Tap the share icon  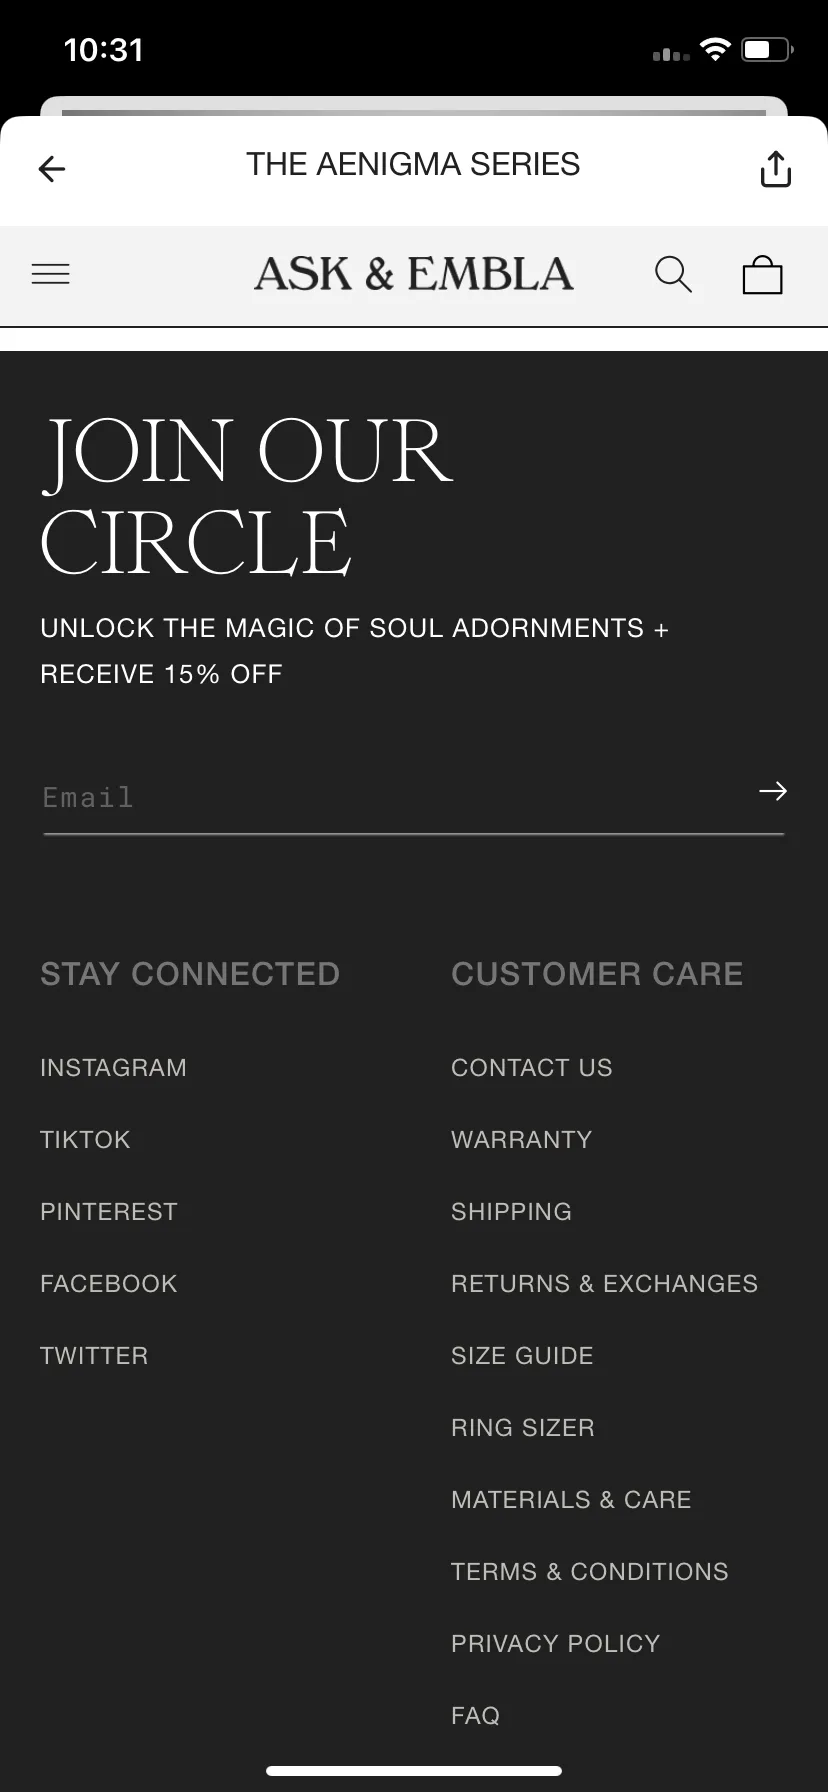[x=776, y=169]
